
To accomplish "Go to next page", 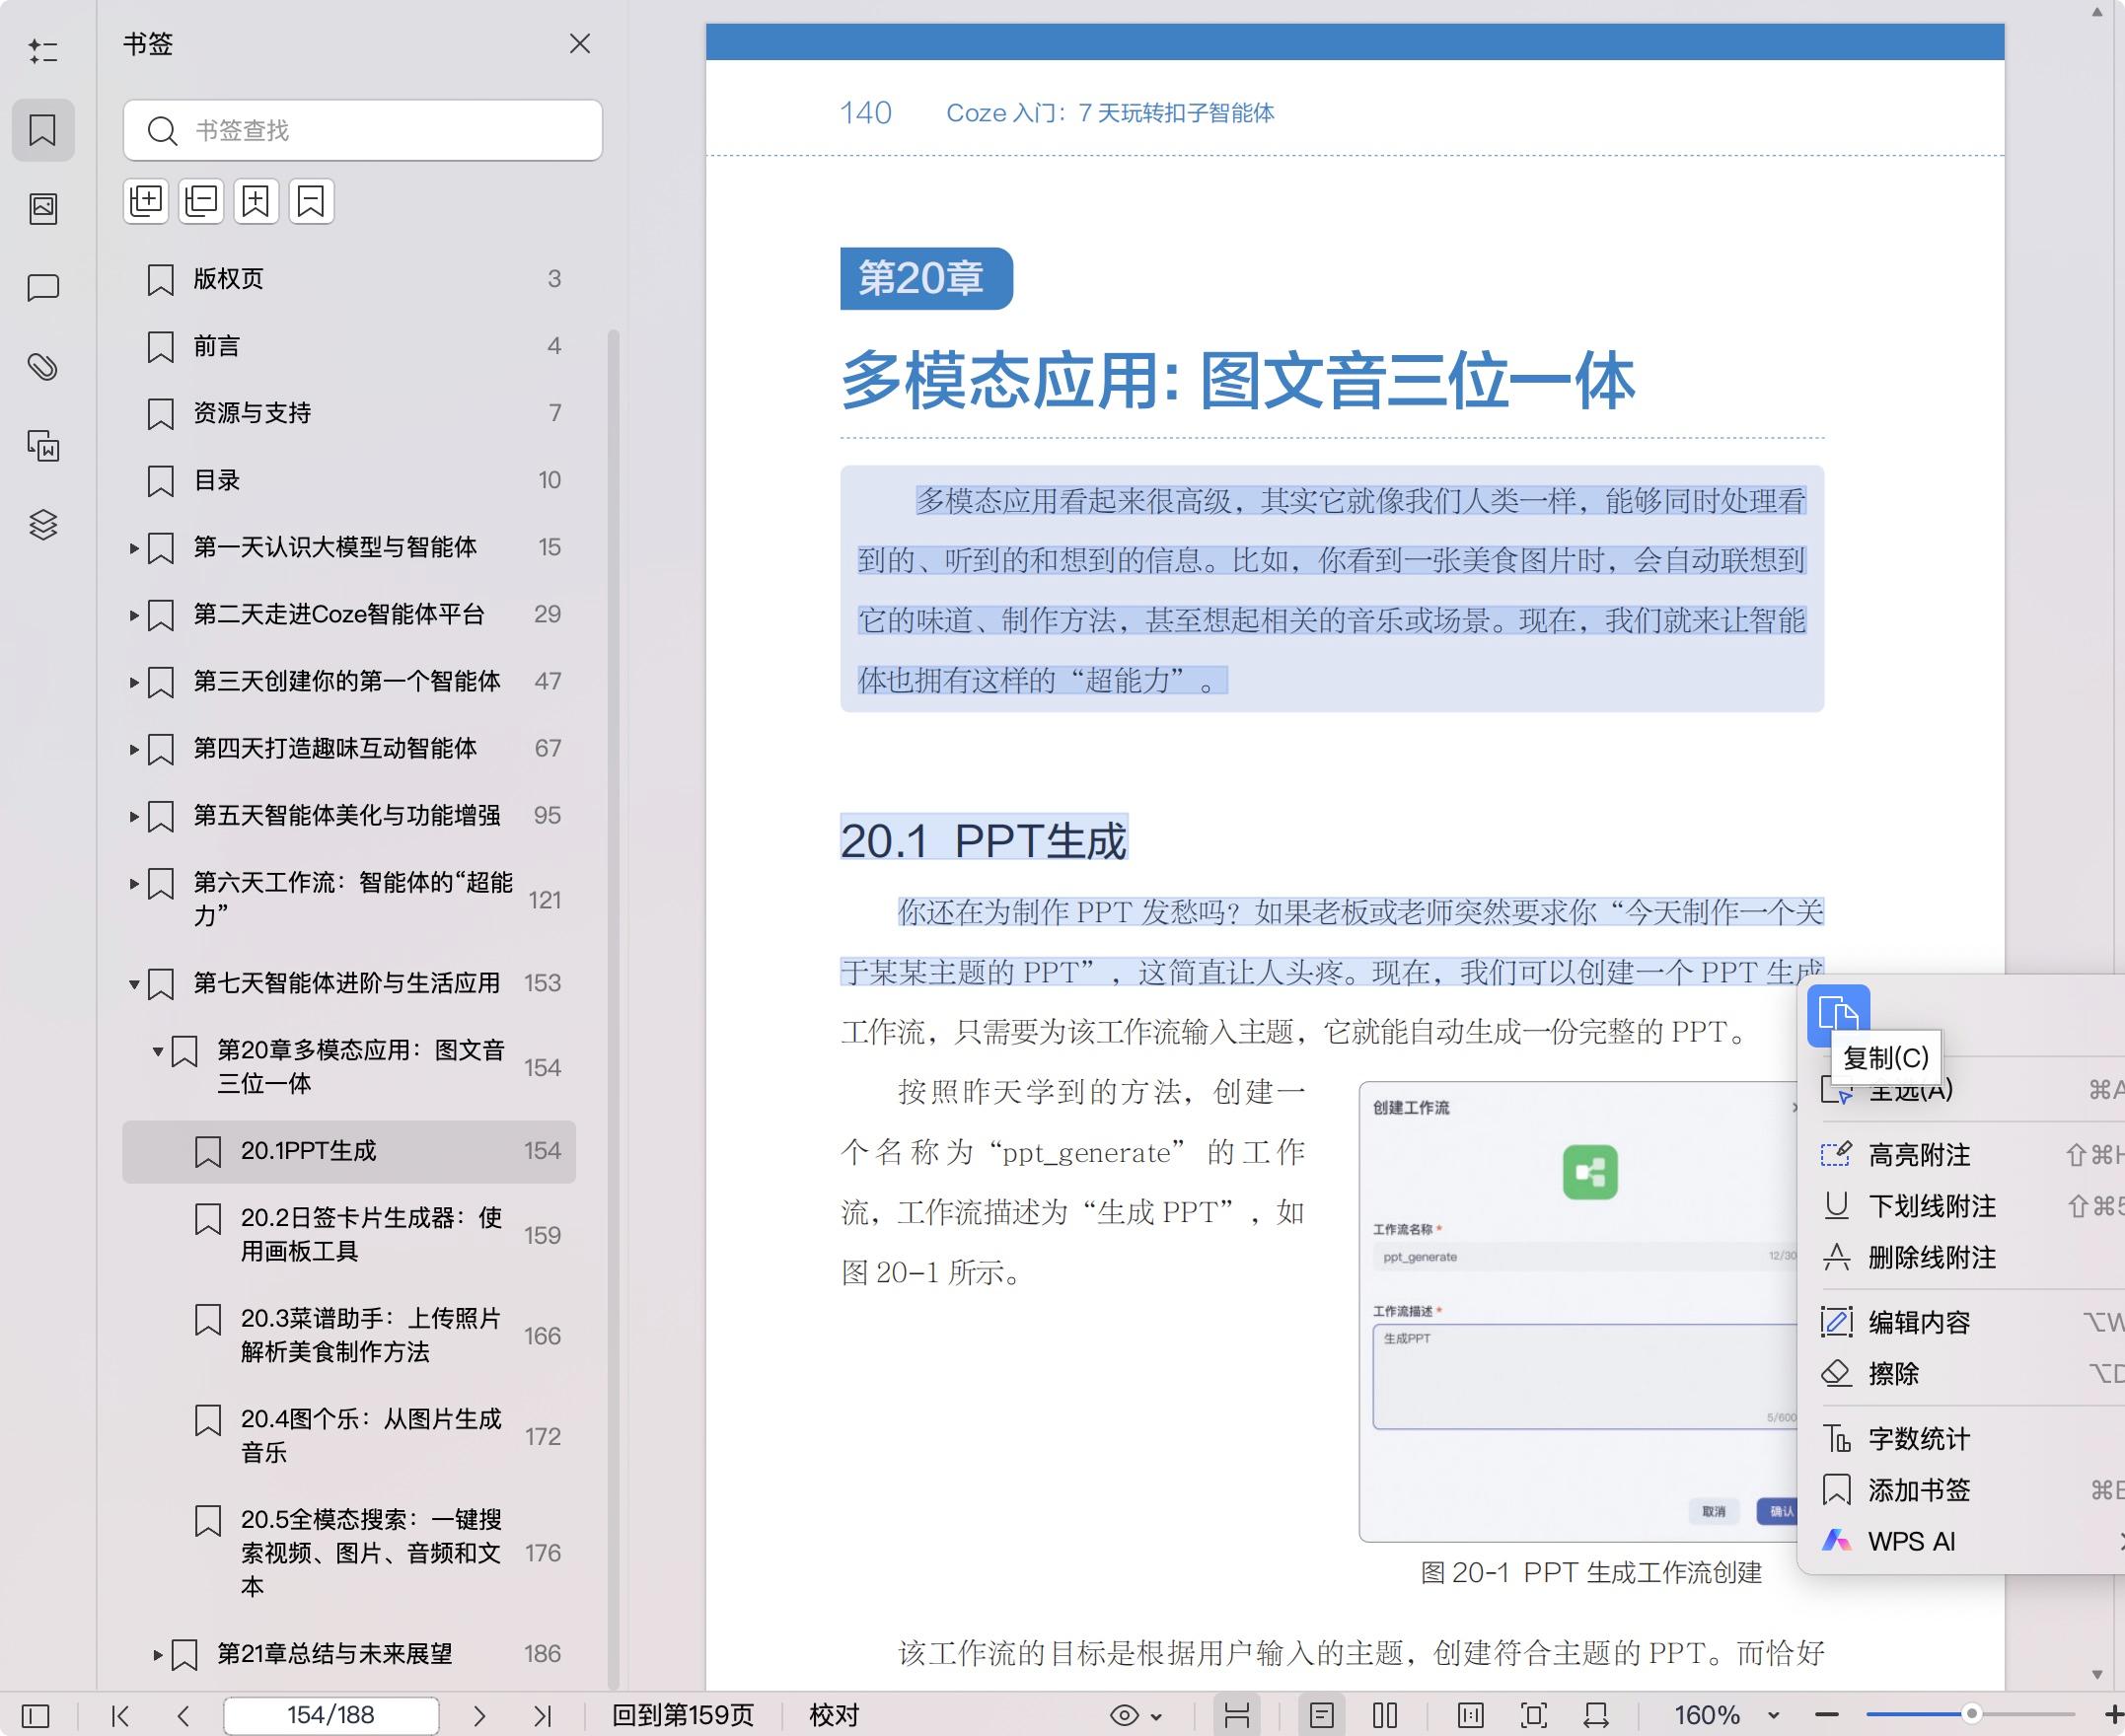I will click(x=479, y=1715).
